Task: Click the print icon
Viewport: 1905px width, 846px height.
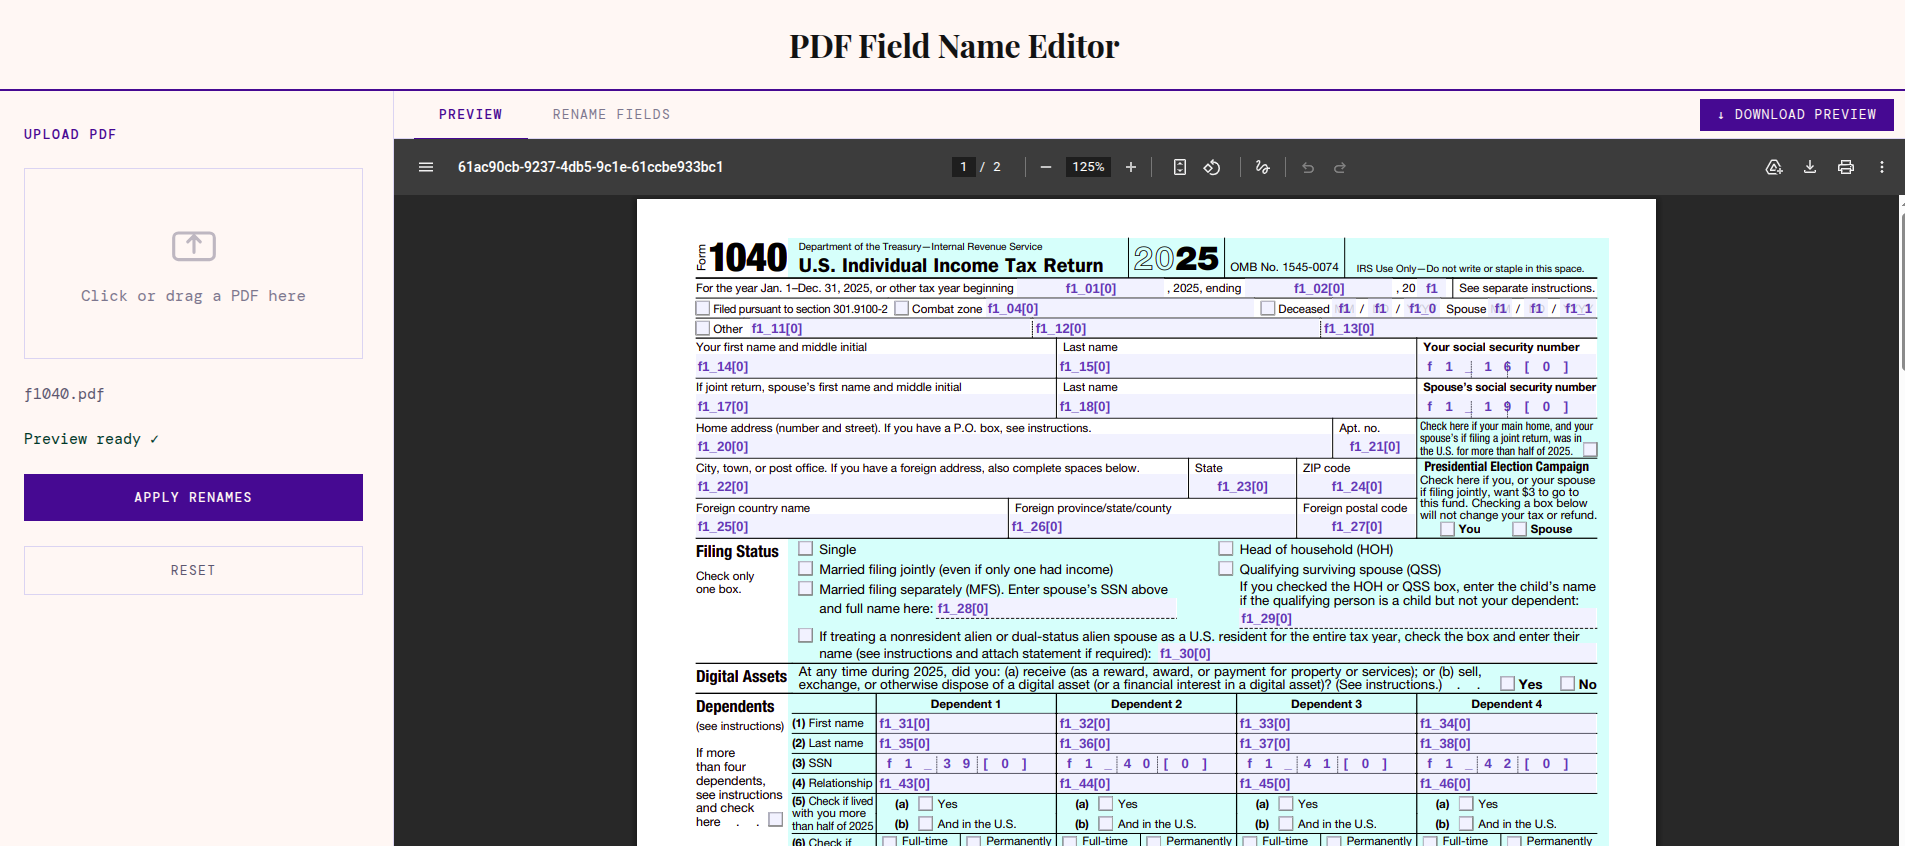Action: tap(1846, 167)
